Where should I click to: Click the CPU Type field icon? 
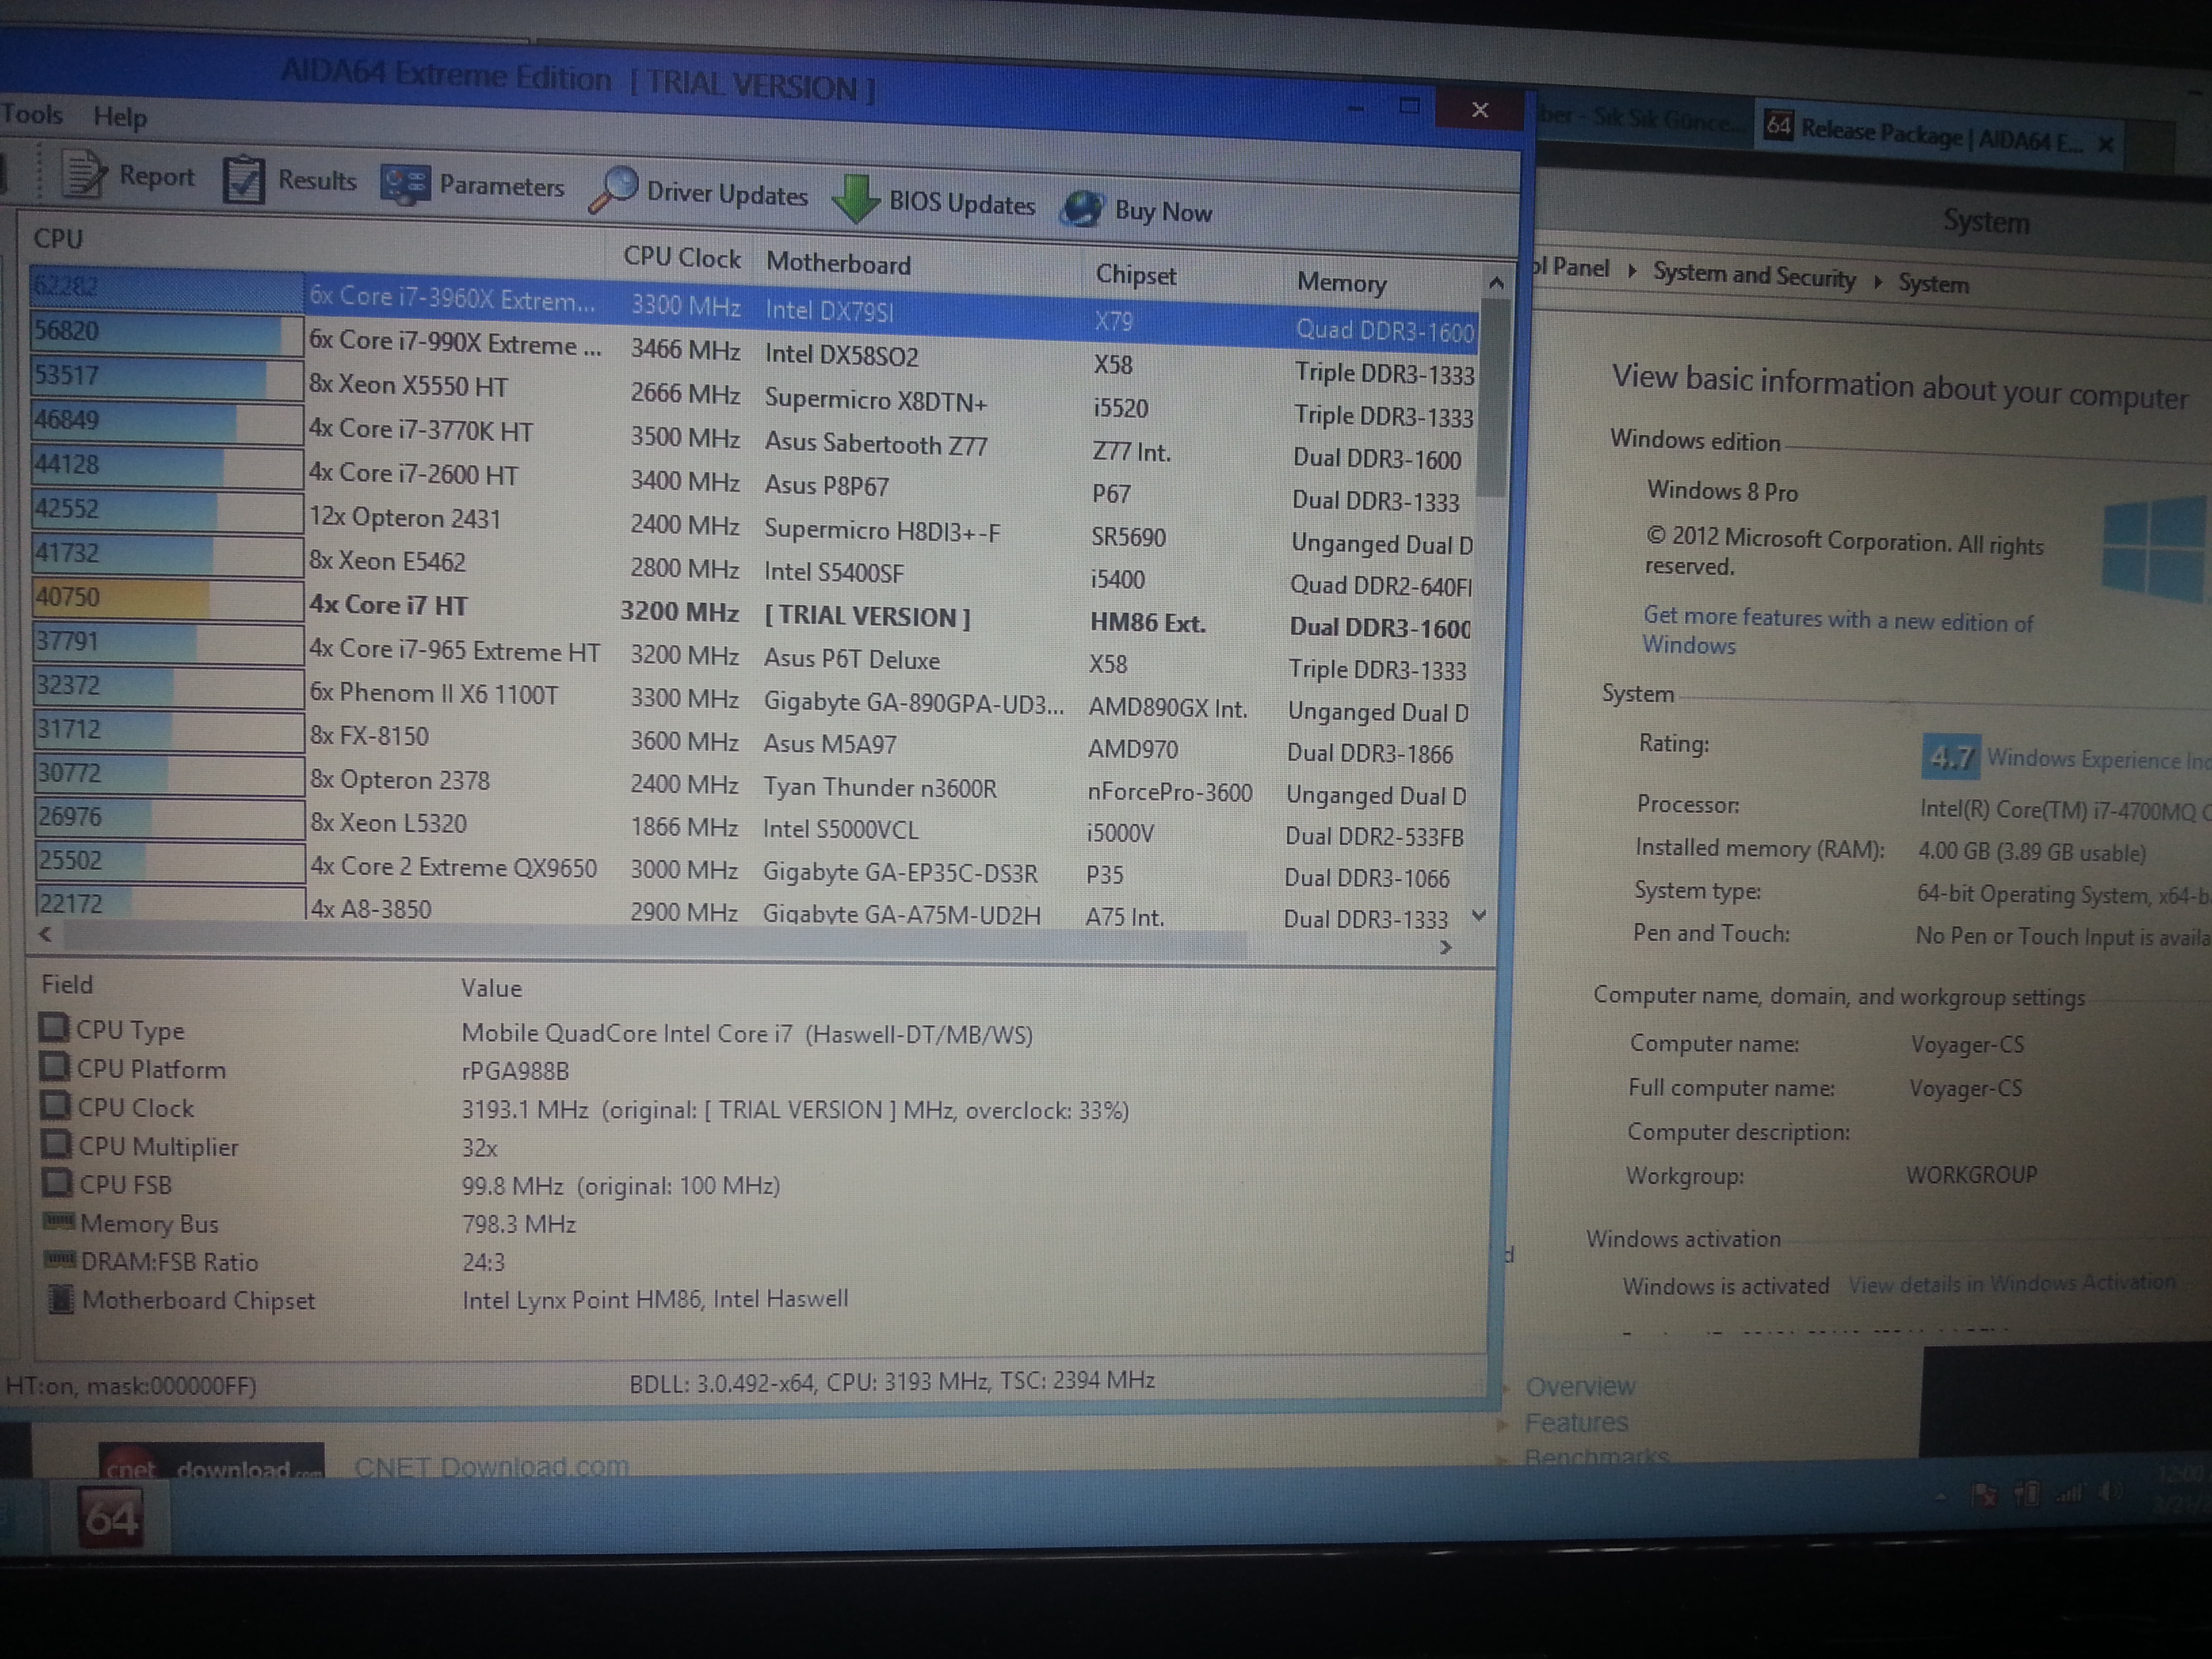click(x=54, y=1028)
